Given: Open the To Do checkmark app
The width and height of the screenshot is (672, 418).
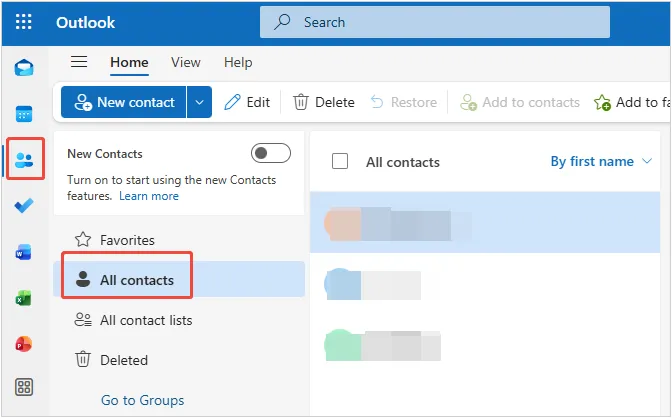Looking at the screenshot, I should tap(23, 206).
